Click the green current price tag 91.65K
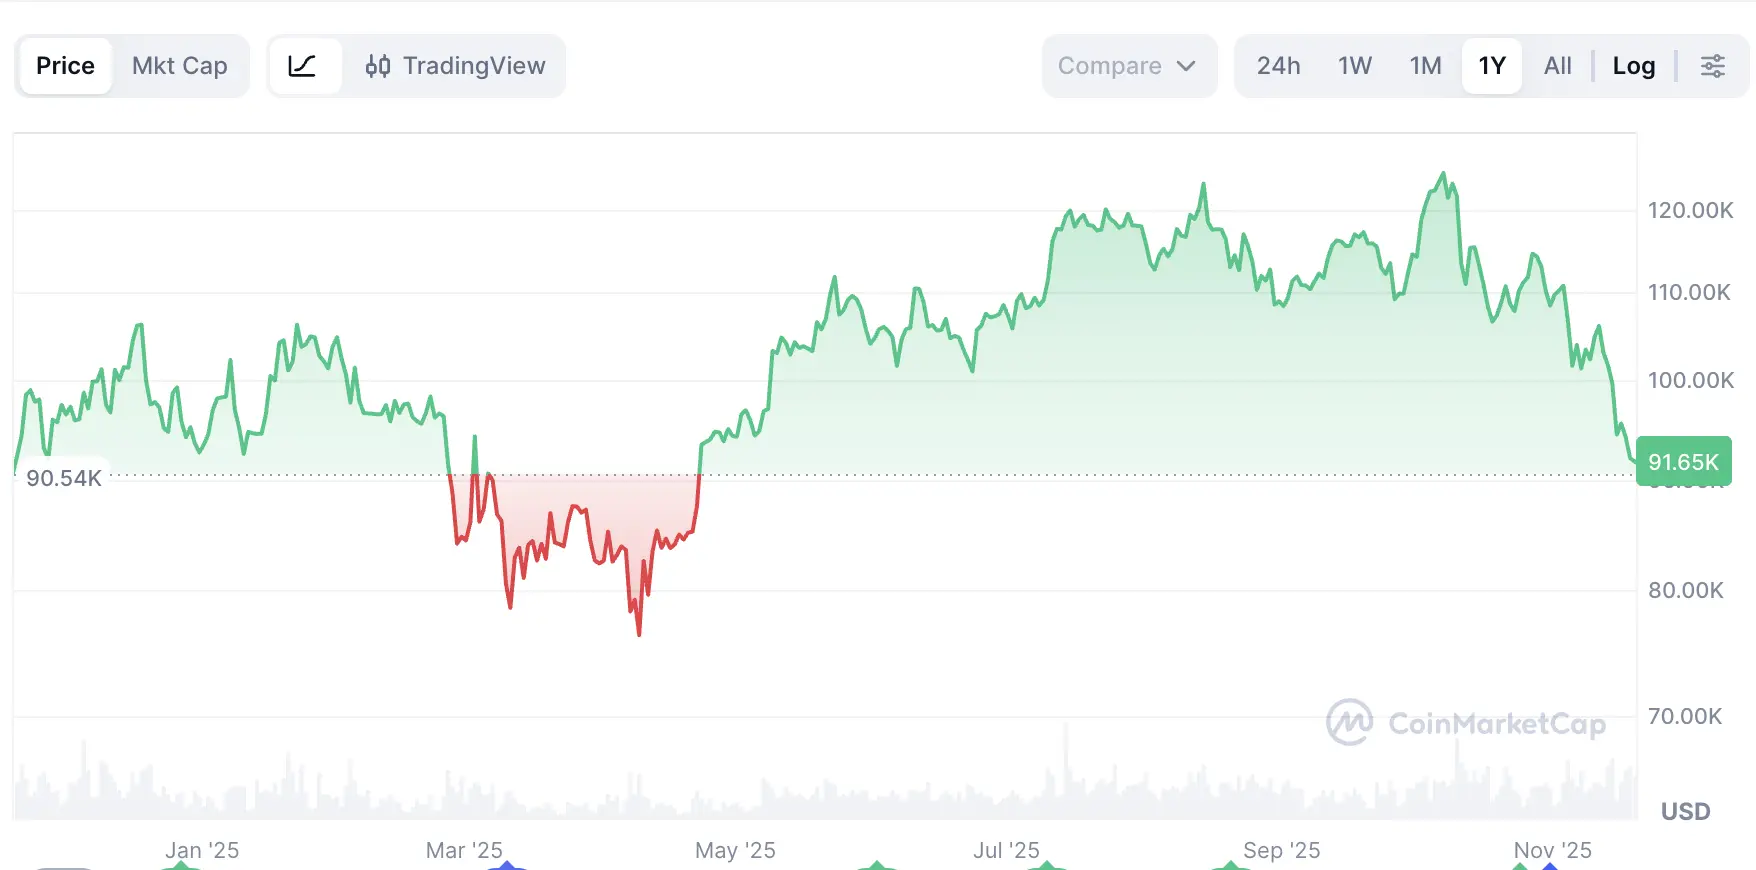The width and height of the screenshot is (1756, 870). [x=1683, y=462]
